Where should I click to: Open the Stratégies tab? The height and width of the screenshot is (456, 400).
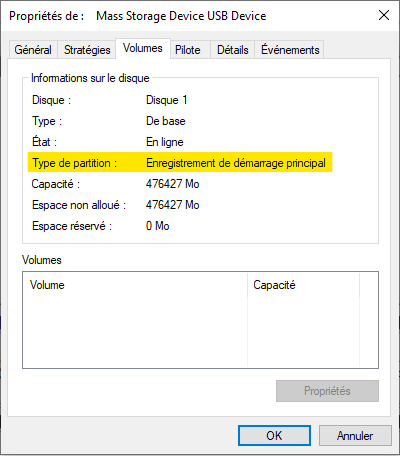pos(87,50)
